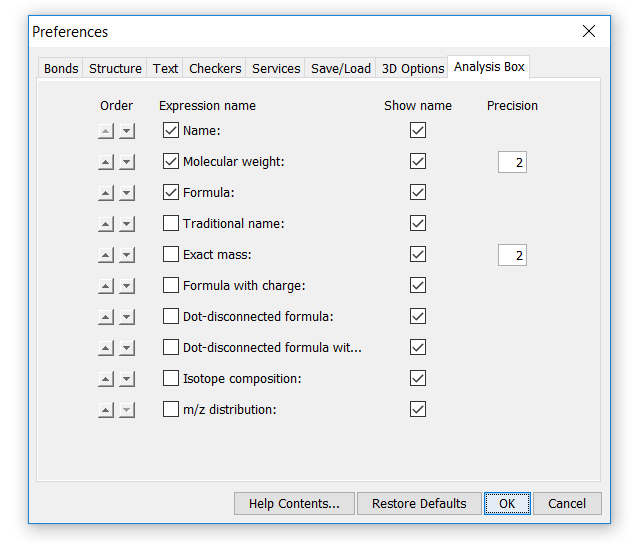Open Help Contents

click(294, 503)
